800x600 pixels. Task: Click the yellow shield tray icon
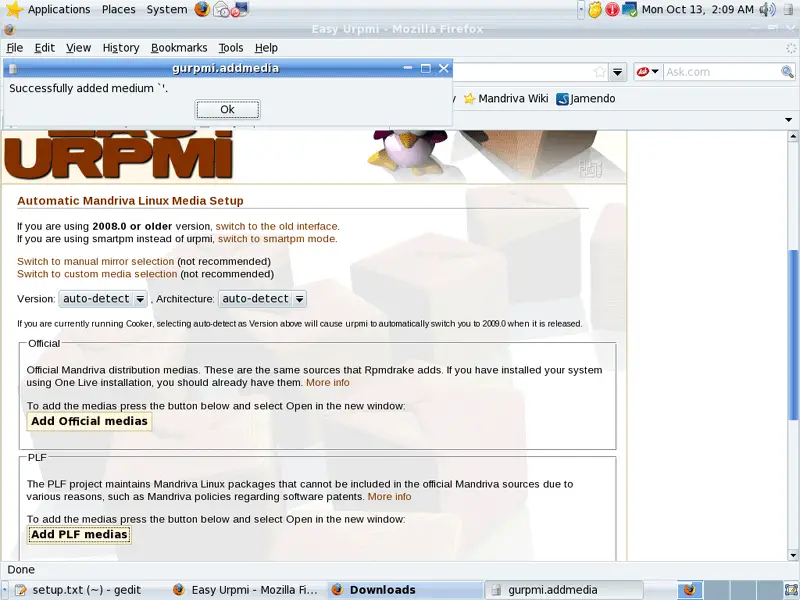[594, 10]
